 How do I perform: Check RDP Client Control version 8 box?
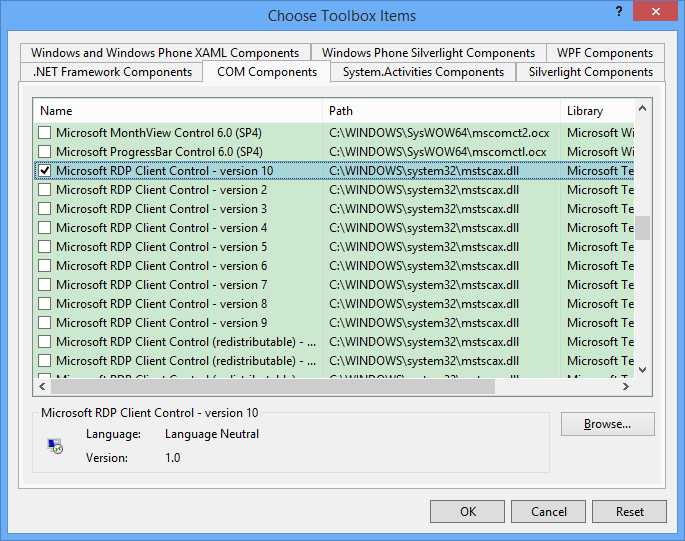tap(45, 304)
